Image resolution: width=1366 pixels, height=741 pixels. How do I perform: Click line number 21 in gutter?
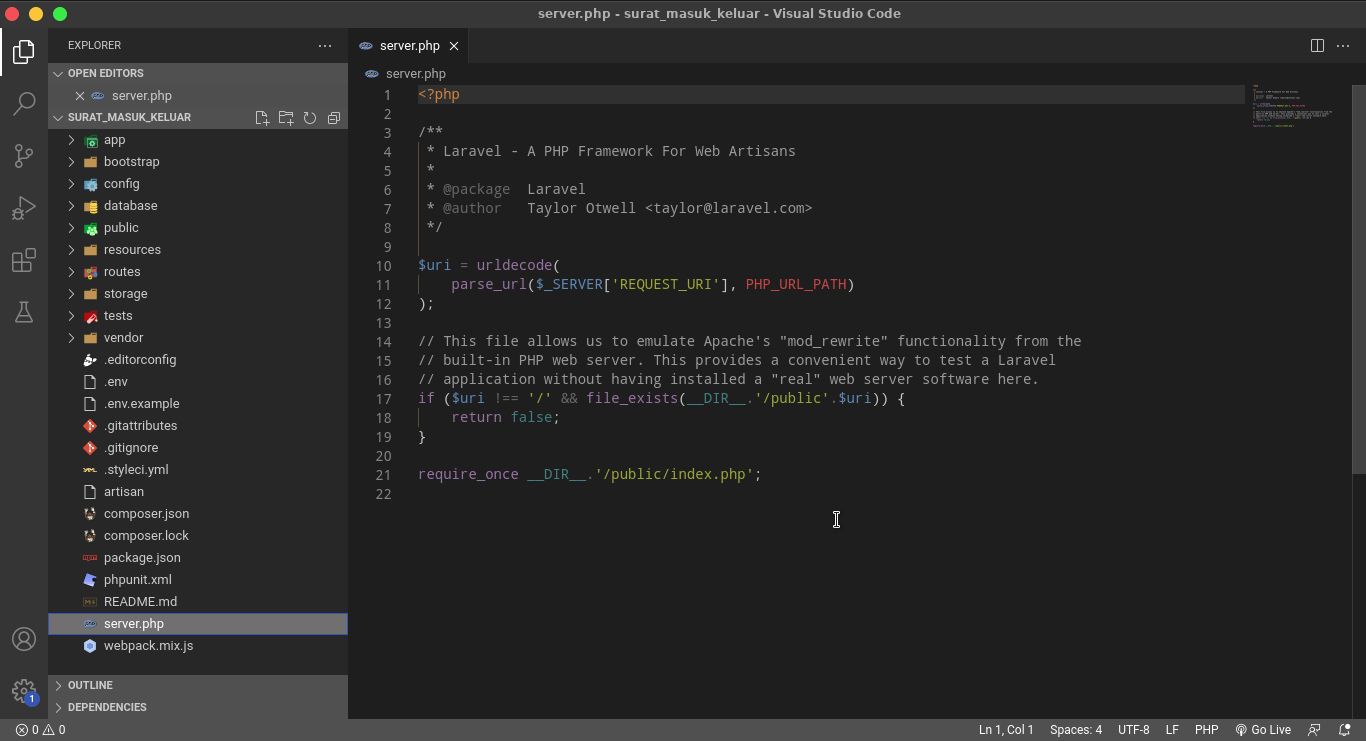384,475
